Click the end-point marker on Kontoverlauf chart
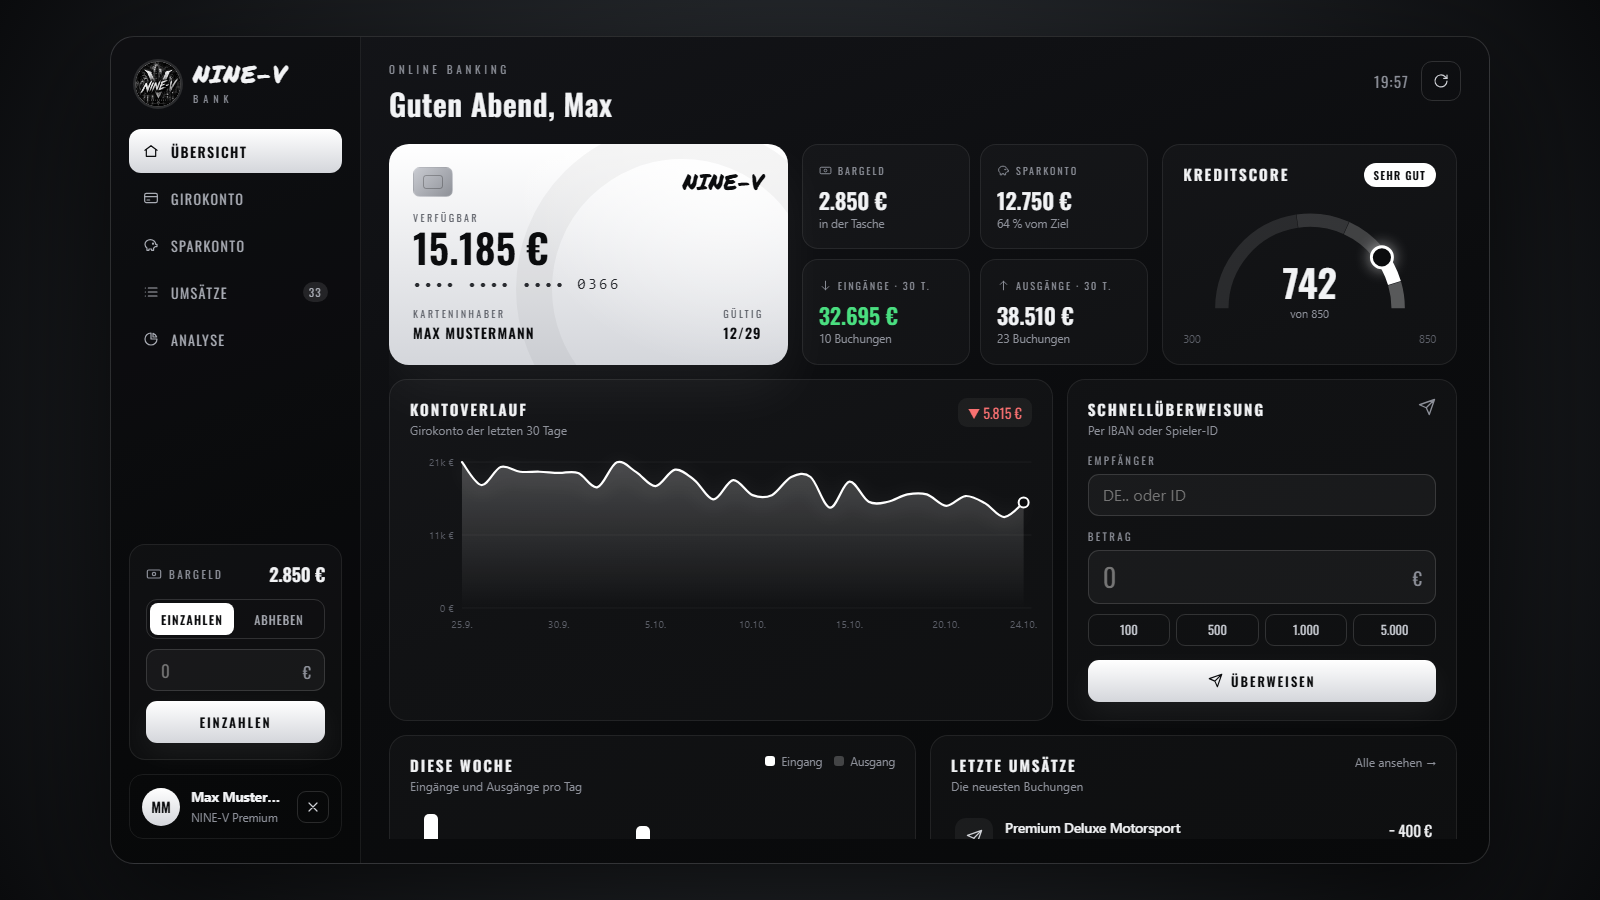This screenshot has width=1600, height=900. (x=1023, y=502)
